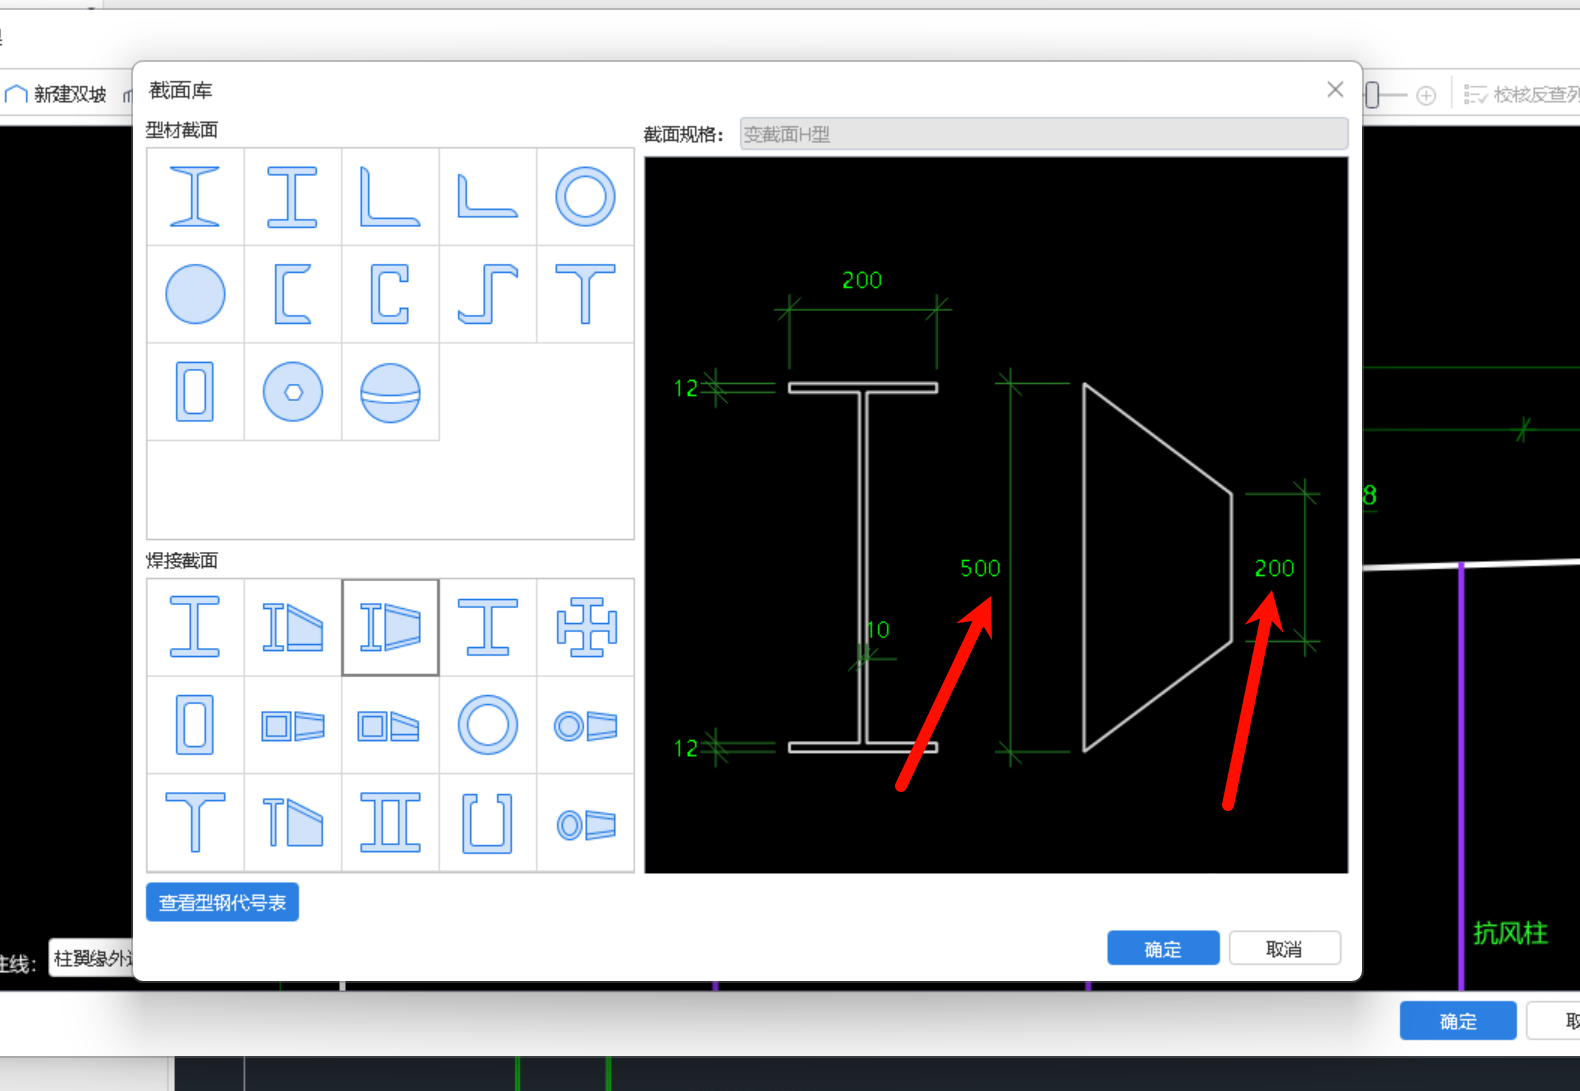This screenshot has height=1091, width=1580.
Task: Click the zoom-in plus icon in toolbar
Action: click(1426, 95)
